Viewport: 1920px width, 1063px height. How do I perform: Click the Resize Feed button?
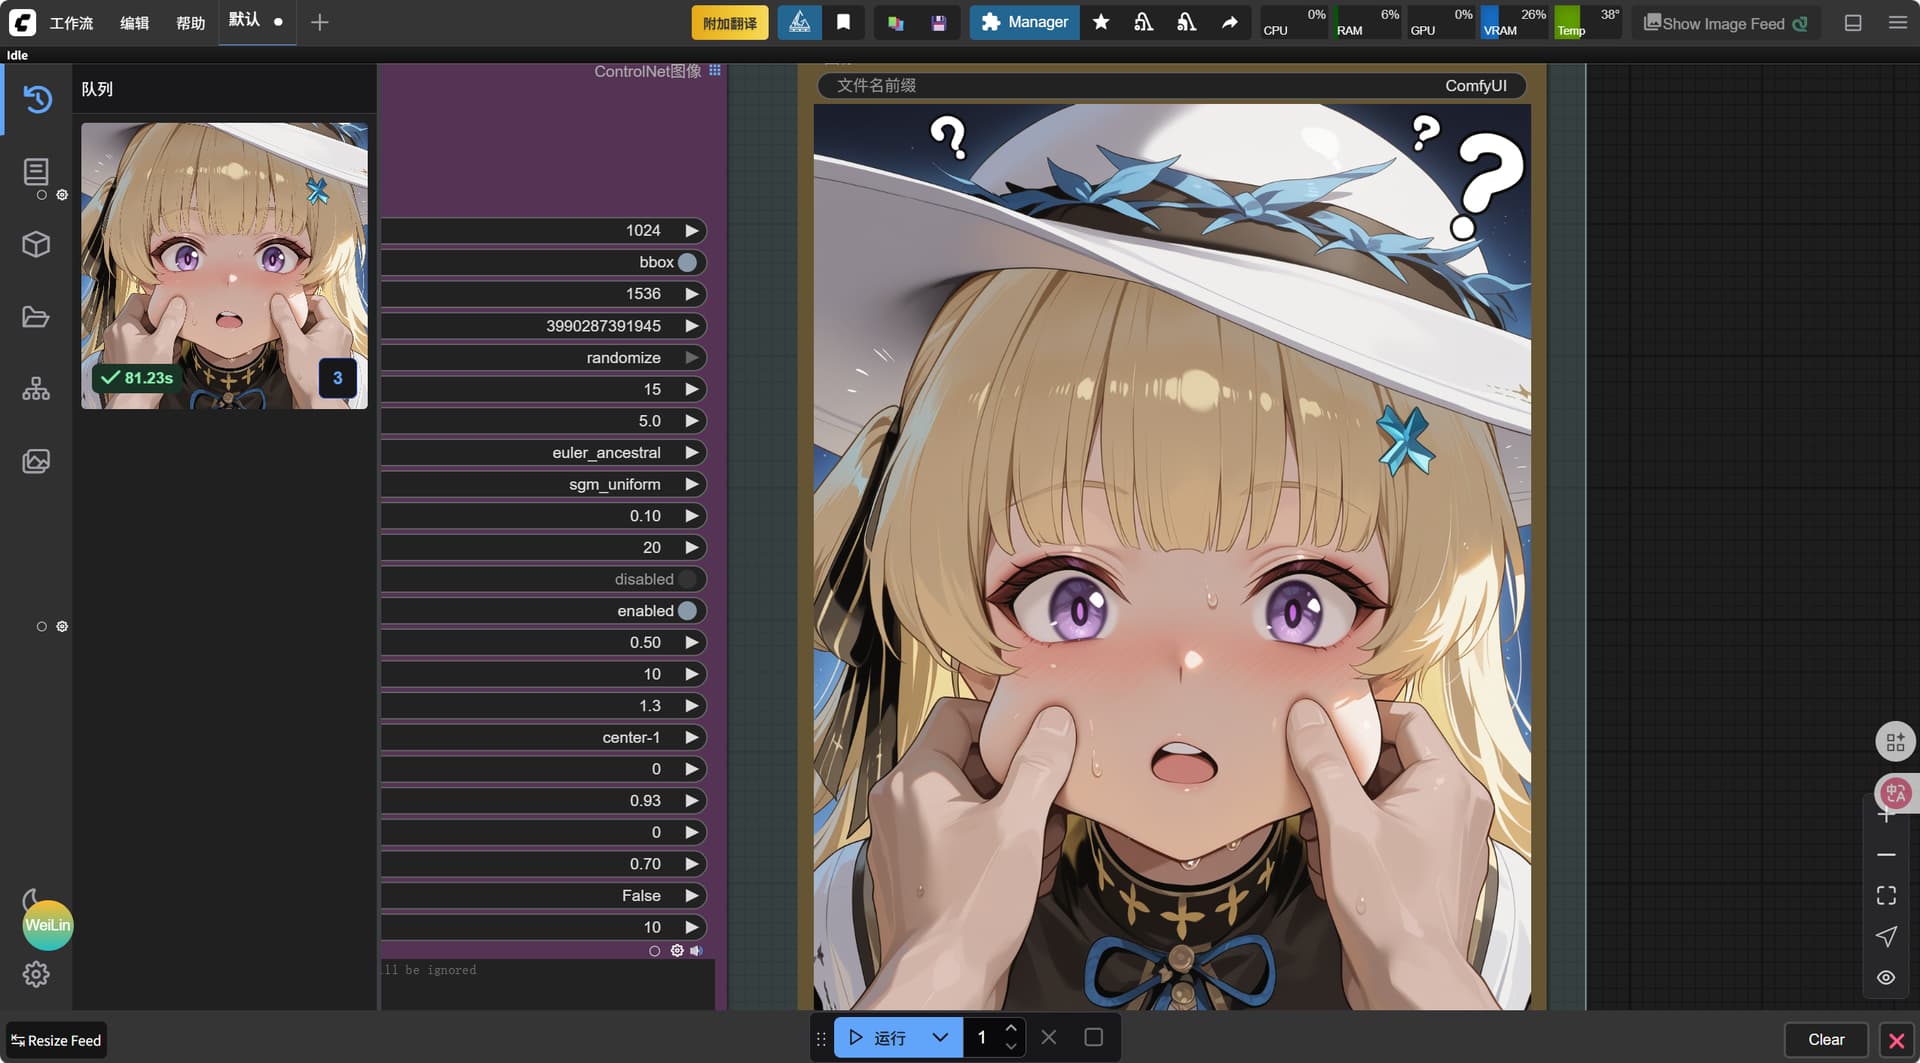56,1040
